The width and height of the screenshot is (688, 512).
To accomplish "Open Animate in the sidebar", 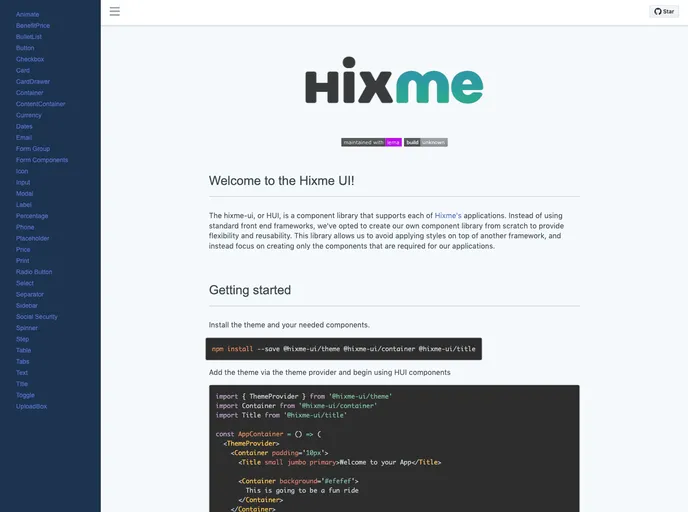I will [x=28, y=14].
